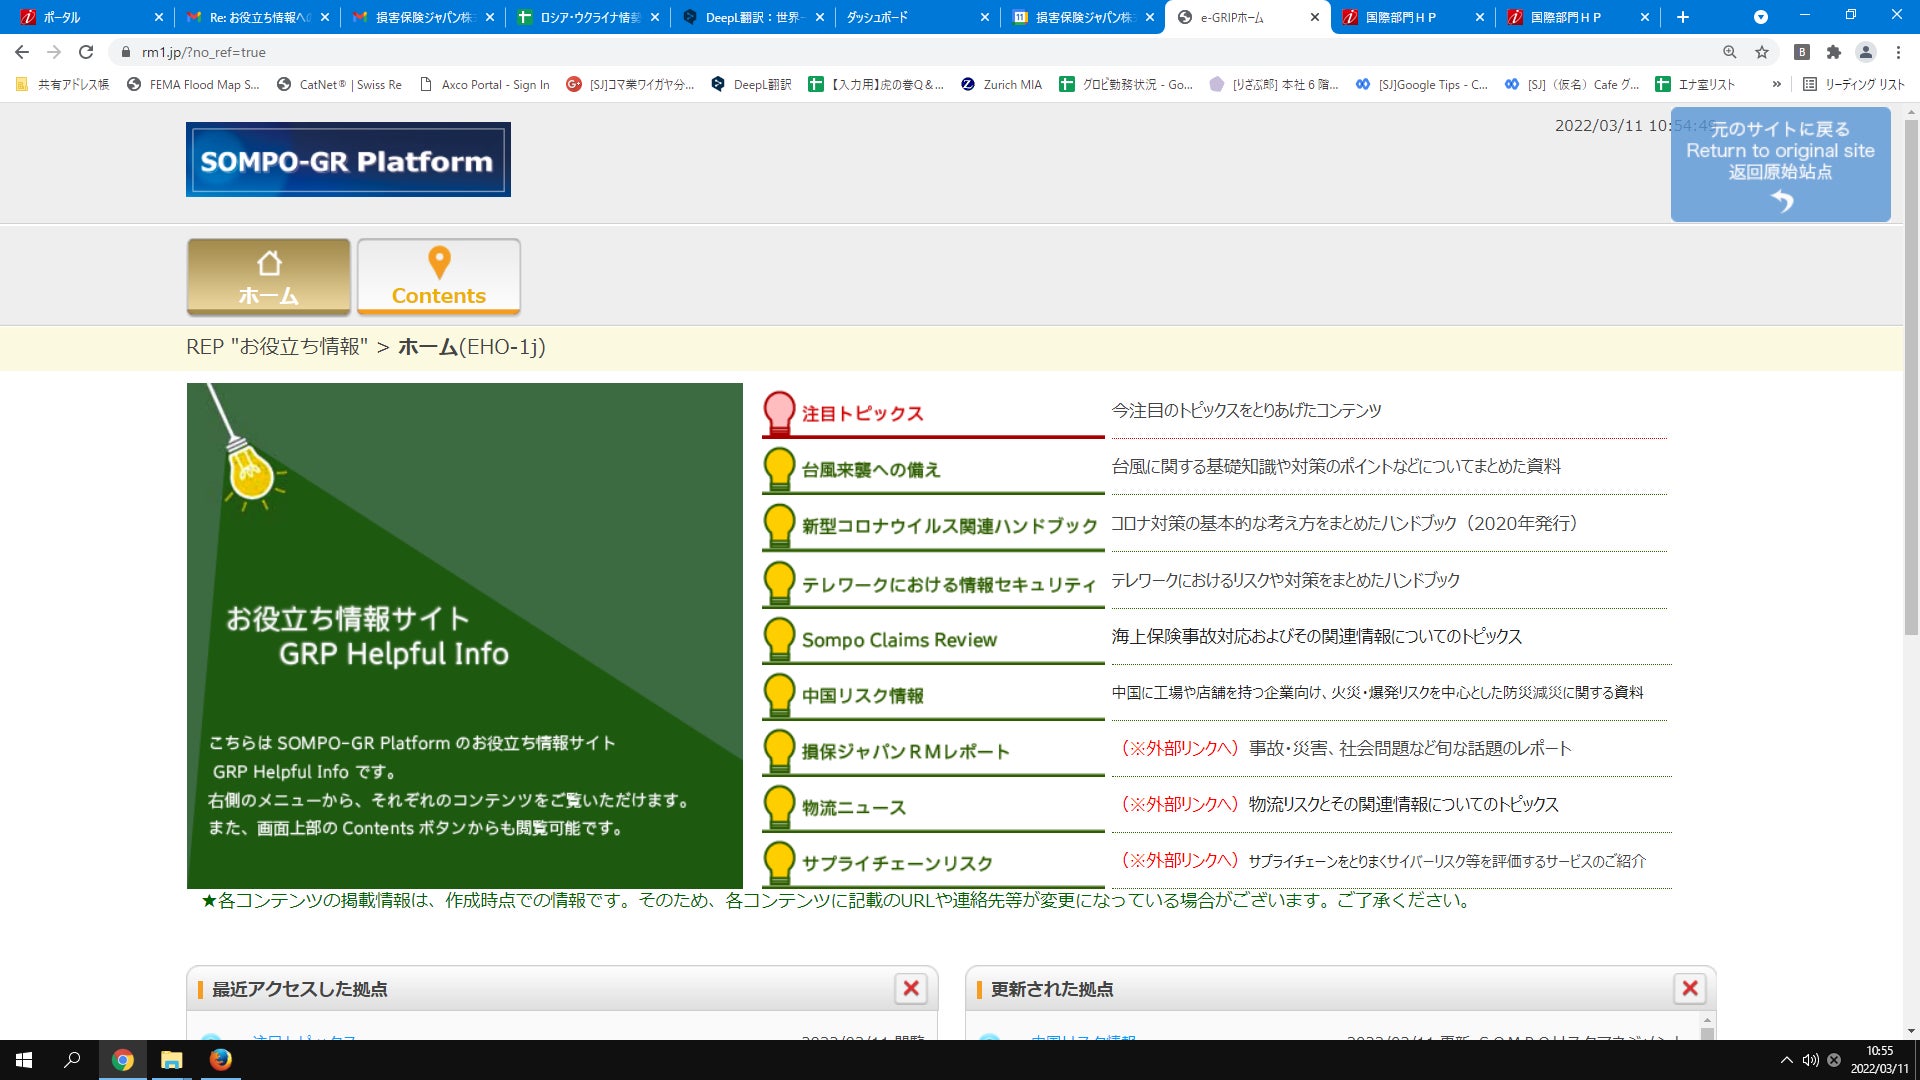Click the red bulb beside 注目トピックス
Image resolution: width=1920 pixels, height=1080 pixels.
pos(779,412)
